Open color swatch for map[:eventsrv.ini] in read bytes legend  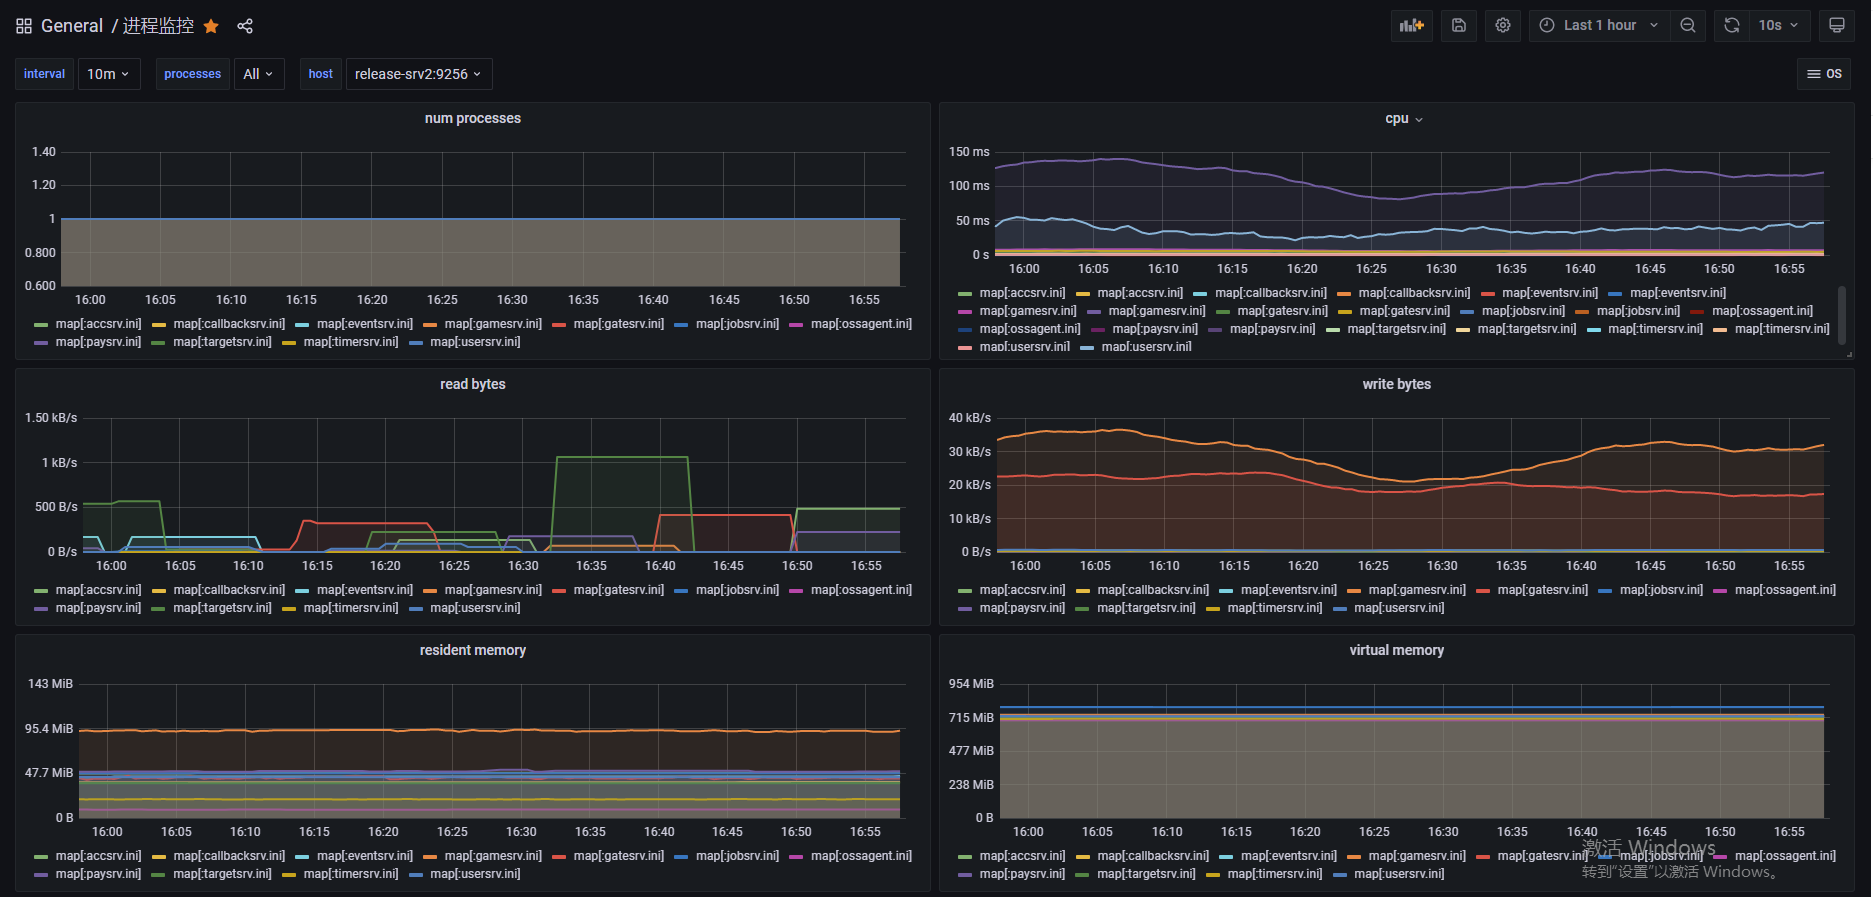[x=302, y=591]
